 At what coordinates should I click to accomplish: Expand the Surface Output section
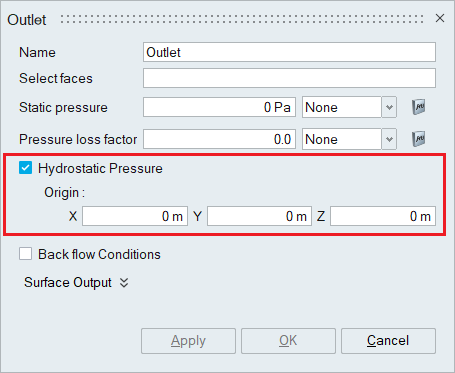point(124,283)
